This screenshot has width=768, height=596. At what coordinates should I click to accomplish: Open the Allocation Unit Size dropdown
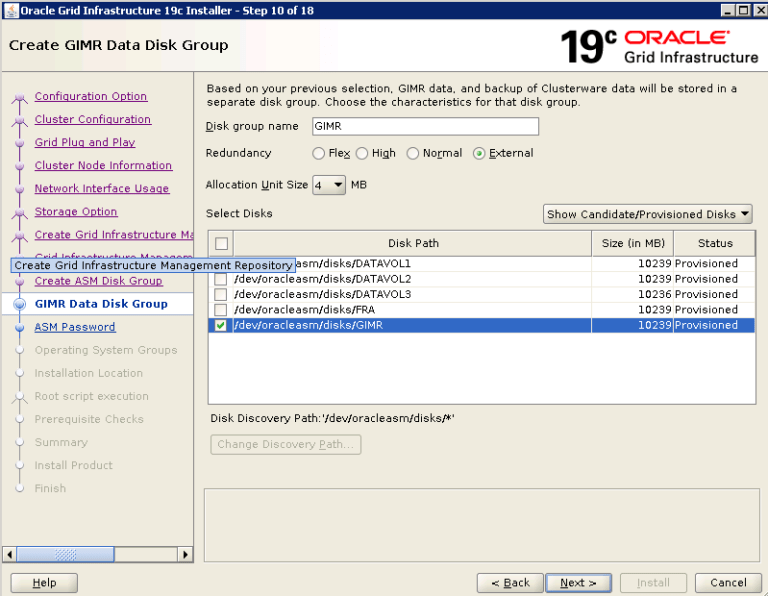click(x=329, y=185)
